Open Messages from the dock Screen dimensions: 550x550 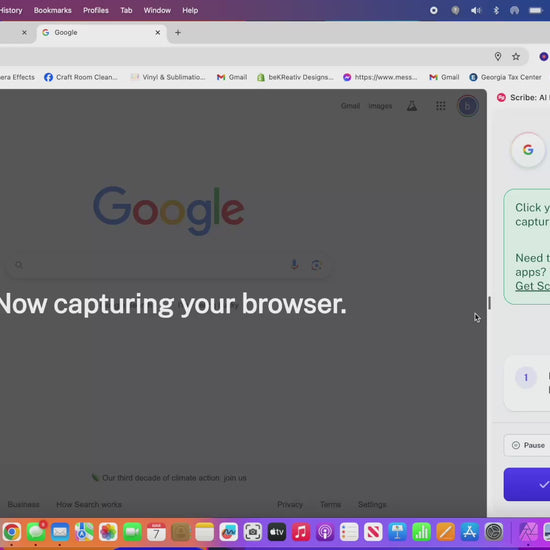point(36,532)
